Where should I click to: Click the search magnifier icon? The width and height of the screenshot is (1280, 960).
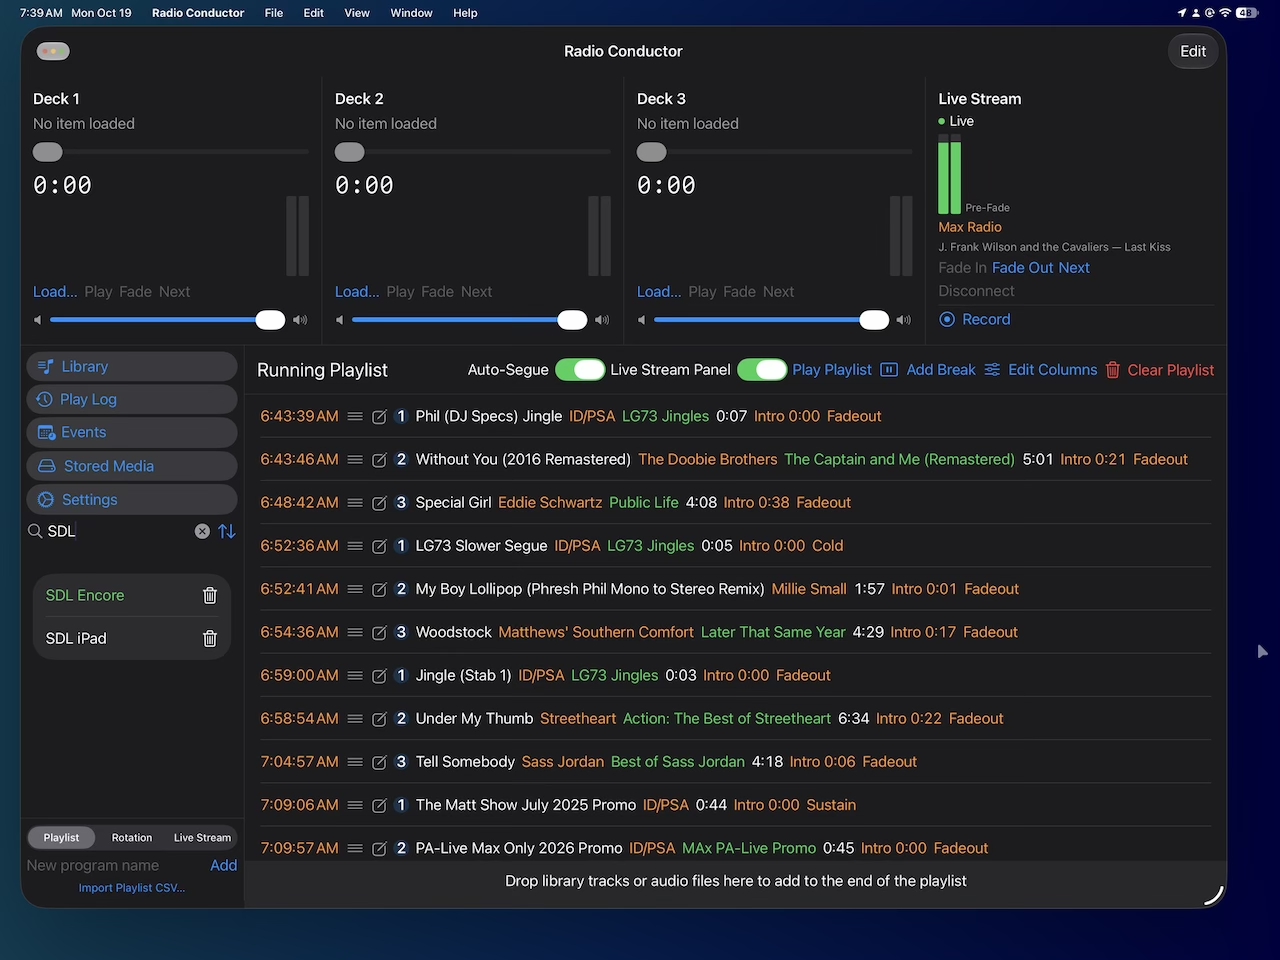point(35,531)
